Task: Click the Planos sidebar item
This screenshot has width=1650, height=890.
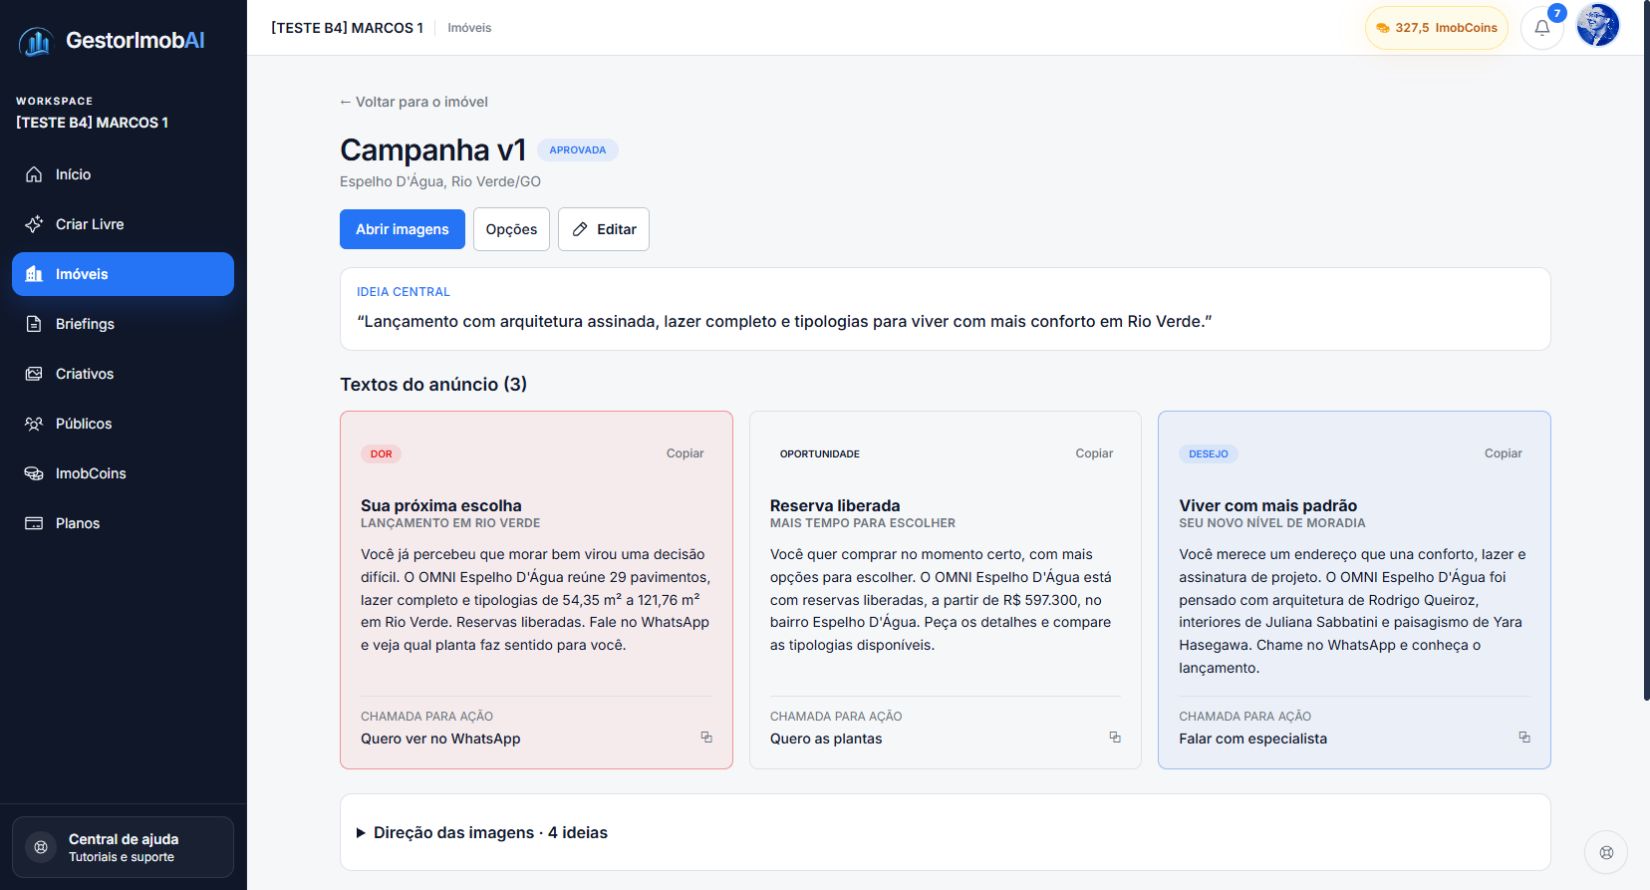Action: click(123, 523)
